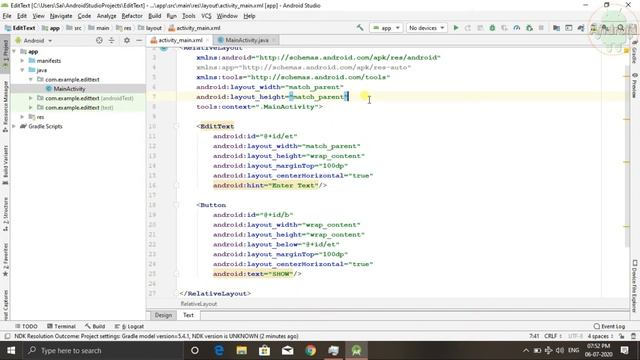Select the Text editor tab
The width and height of the screenshot is (640, 360).
[188, 315]
